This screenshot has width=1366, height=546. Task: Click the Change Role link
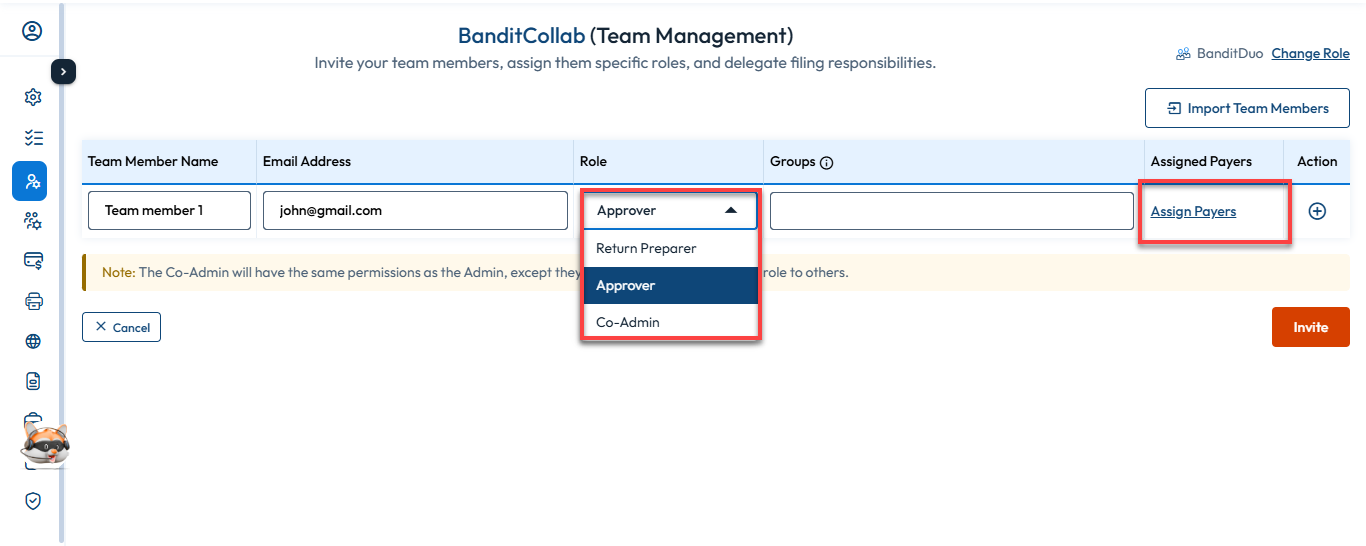(x=1310, y=54)
